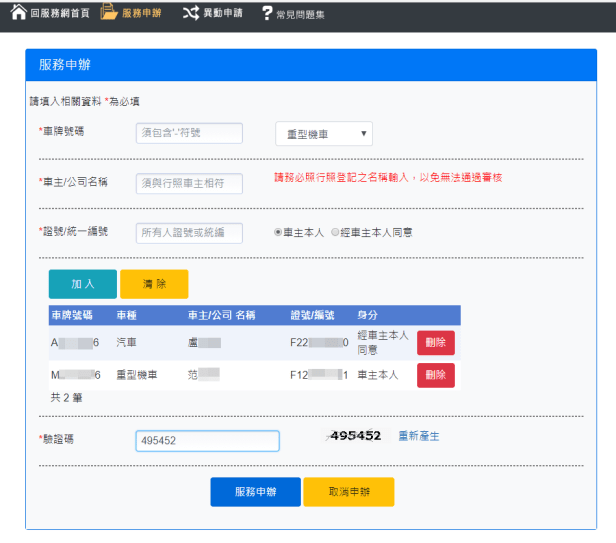Delete the 汽車 row entry
The image size is (616, 543).
[x=435, y=342]
